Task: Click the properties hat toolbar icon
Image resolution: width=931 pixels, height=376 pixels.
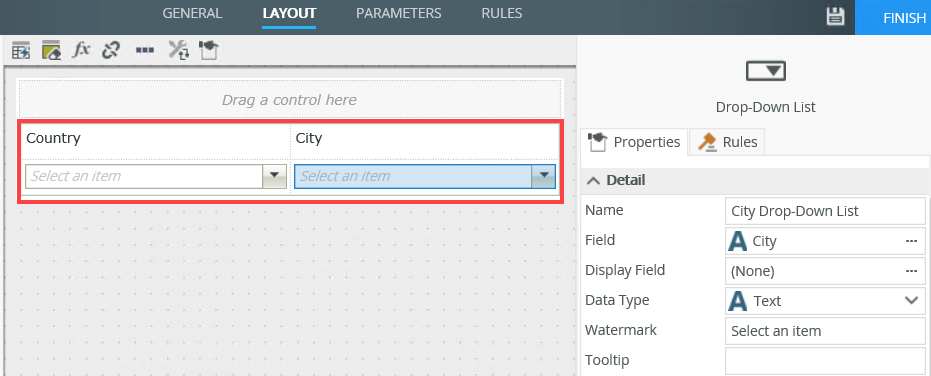Action: pos(209,50)
